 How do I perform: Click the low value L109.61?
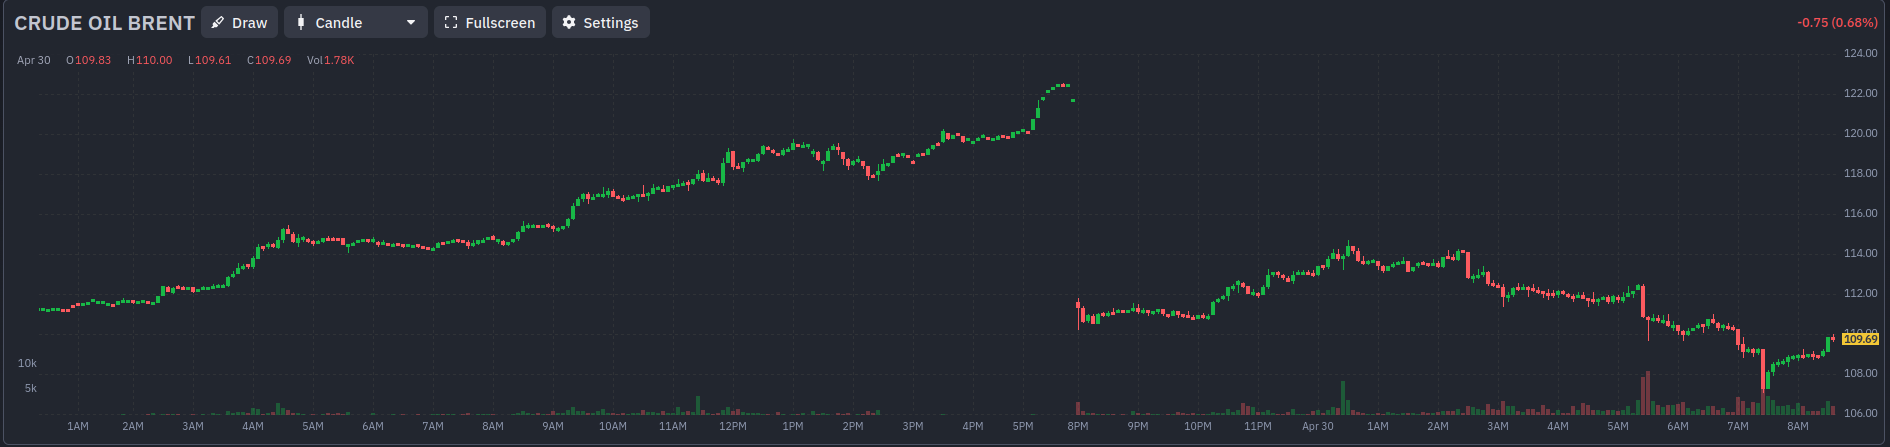pos(210,60)
